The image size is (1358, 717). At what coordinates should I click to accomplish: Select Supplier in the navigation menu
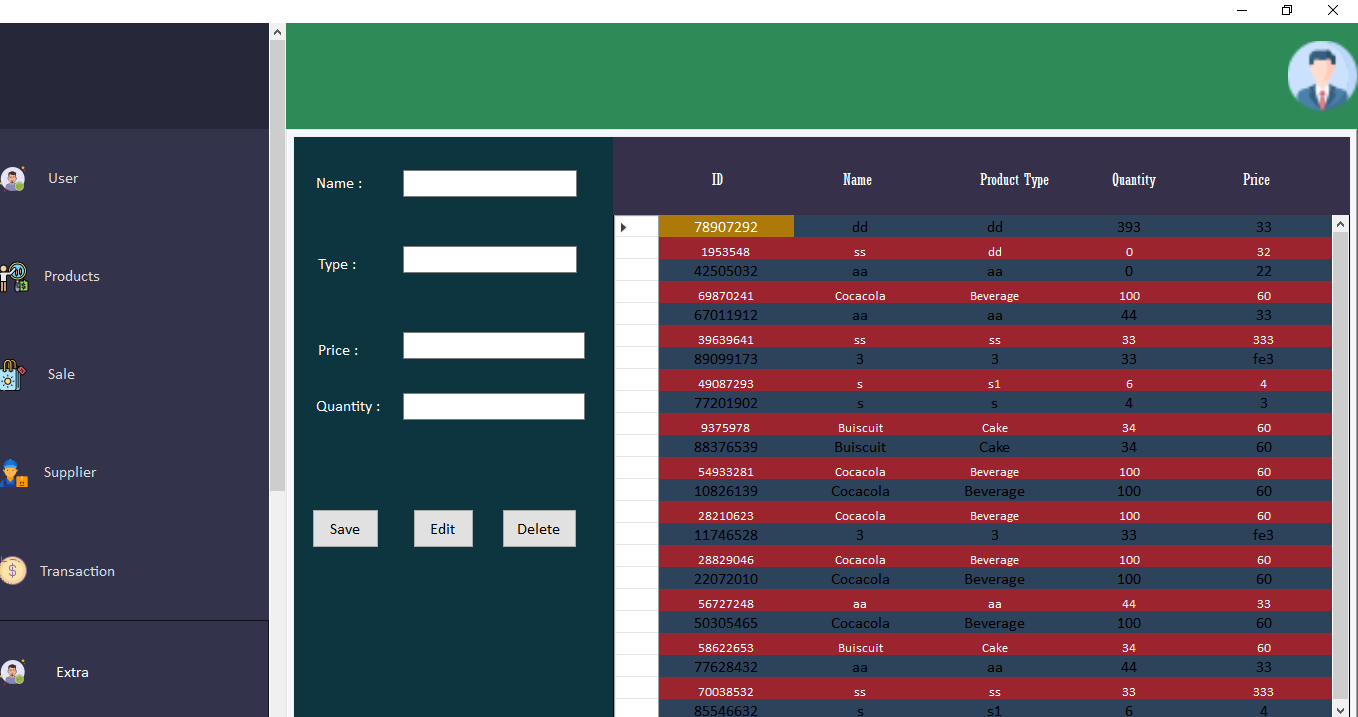pos(69,472)
